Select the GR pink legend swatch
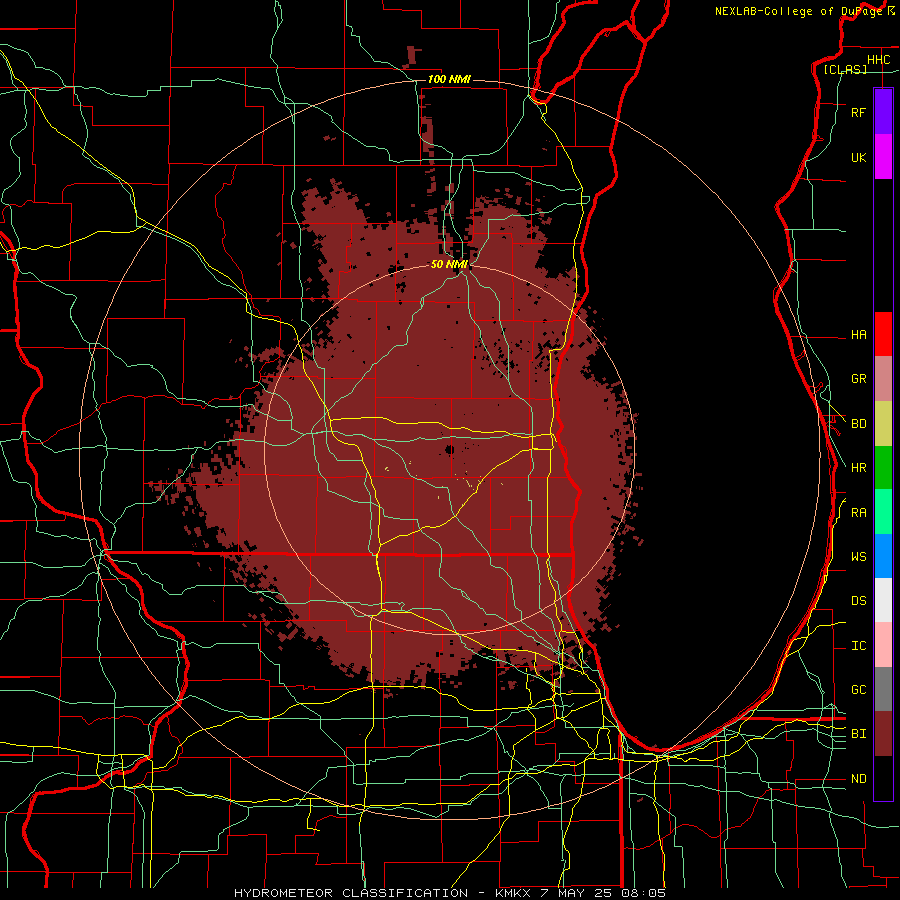 [883, 379]
